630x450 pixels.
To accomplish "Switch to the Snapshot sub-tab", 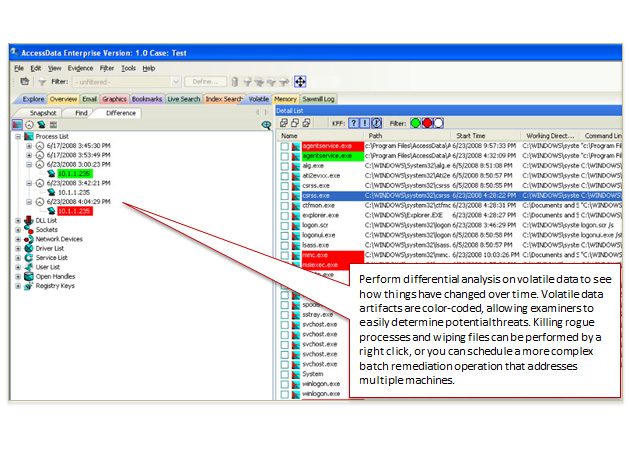I will pyautogui.click(x=43, y=113).
